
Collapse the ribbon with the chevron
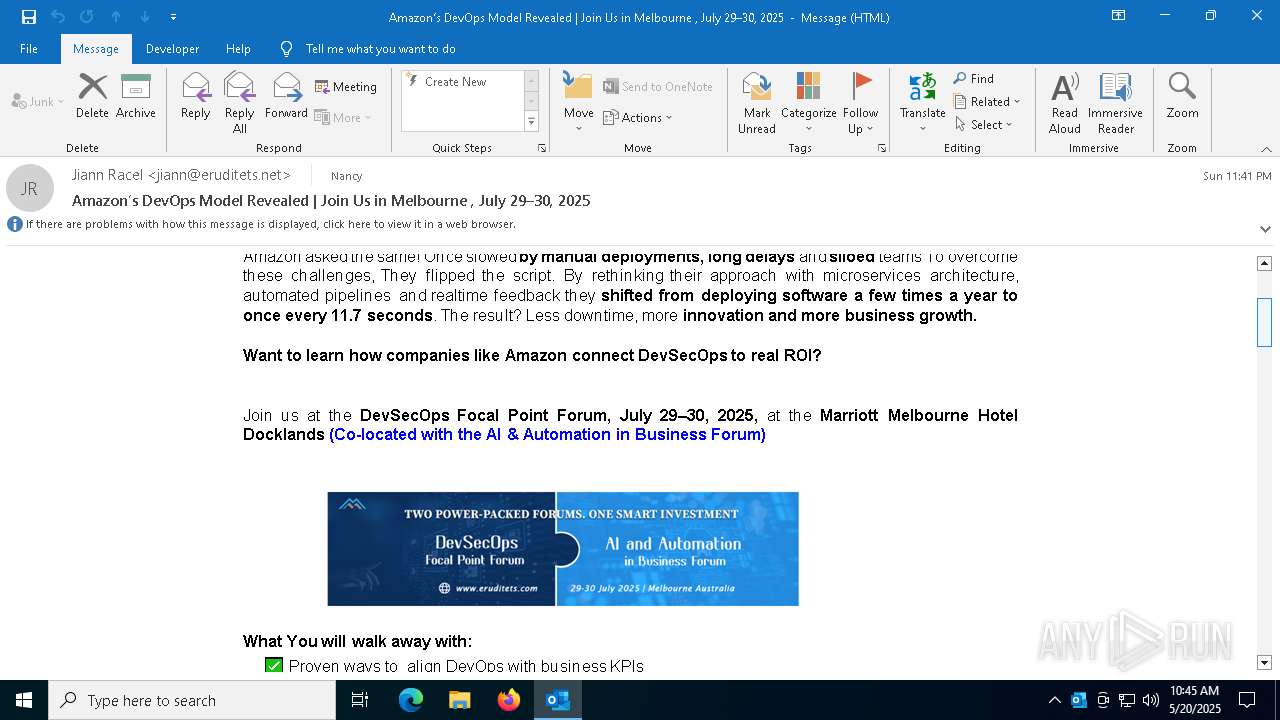pos(1266,149)
